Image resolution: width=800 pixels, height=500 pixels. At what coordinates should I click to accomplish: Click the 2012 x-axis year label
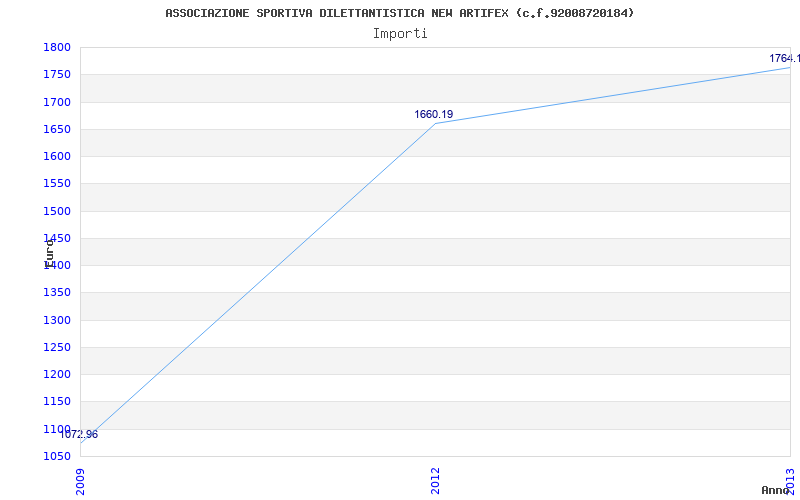click(435, 481)
